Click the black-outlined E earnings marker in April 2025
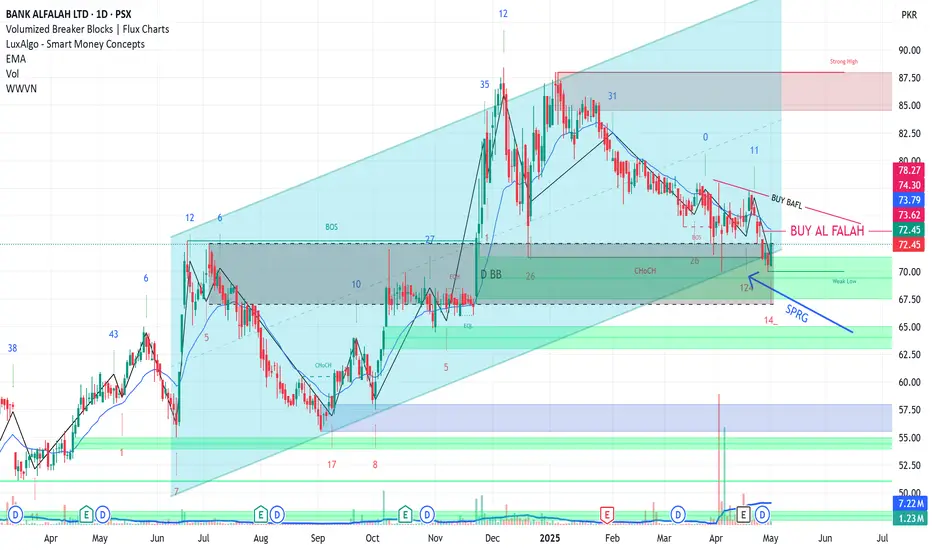The height and width of the screenshot is (550, 932). (x=743, y=514)
